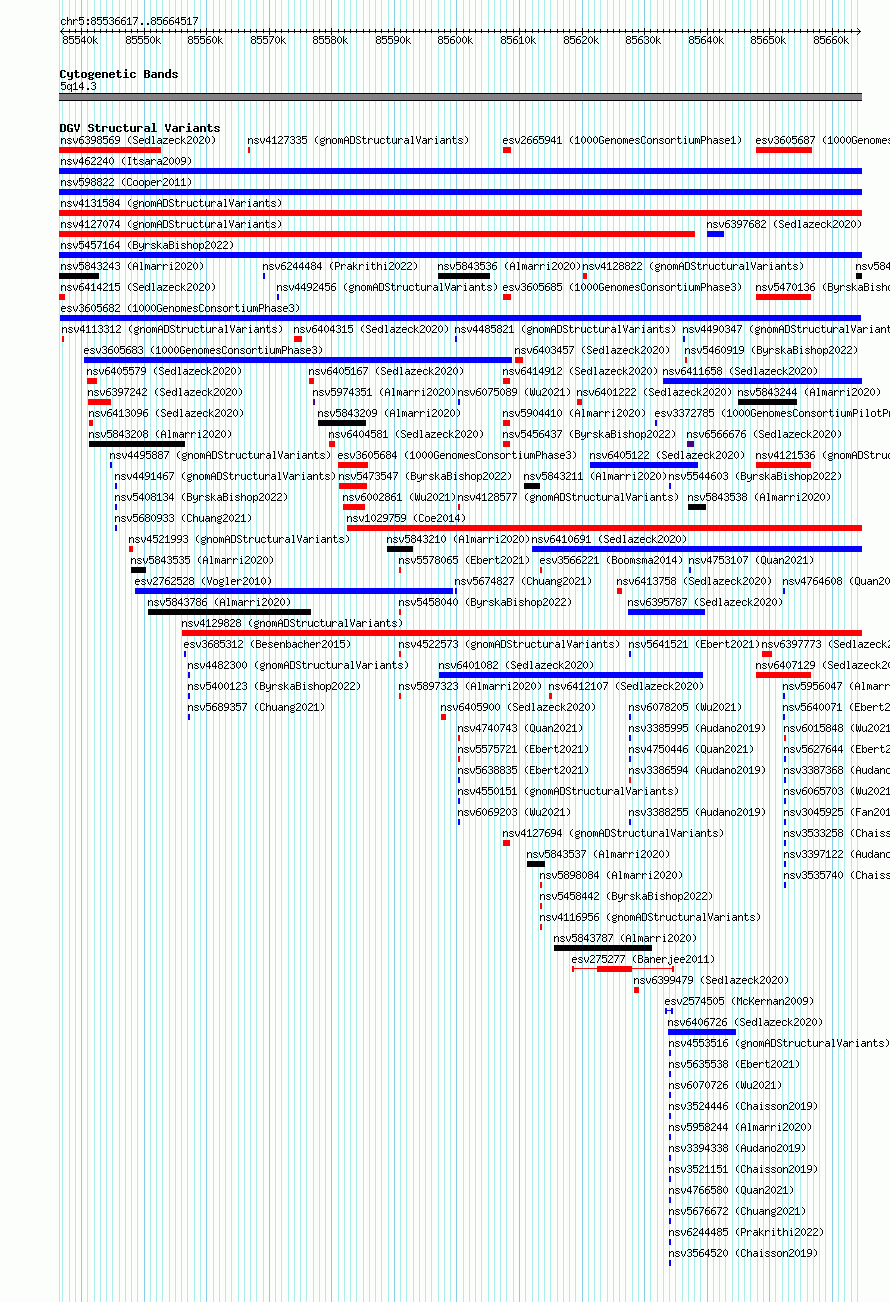Click the black bar under nsv5843244 (Almarri2020)
Viewport: 890px width, 1302px height.
pyautogui.click(x=768, y=402)
